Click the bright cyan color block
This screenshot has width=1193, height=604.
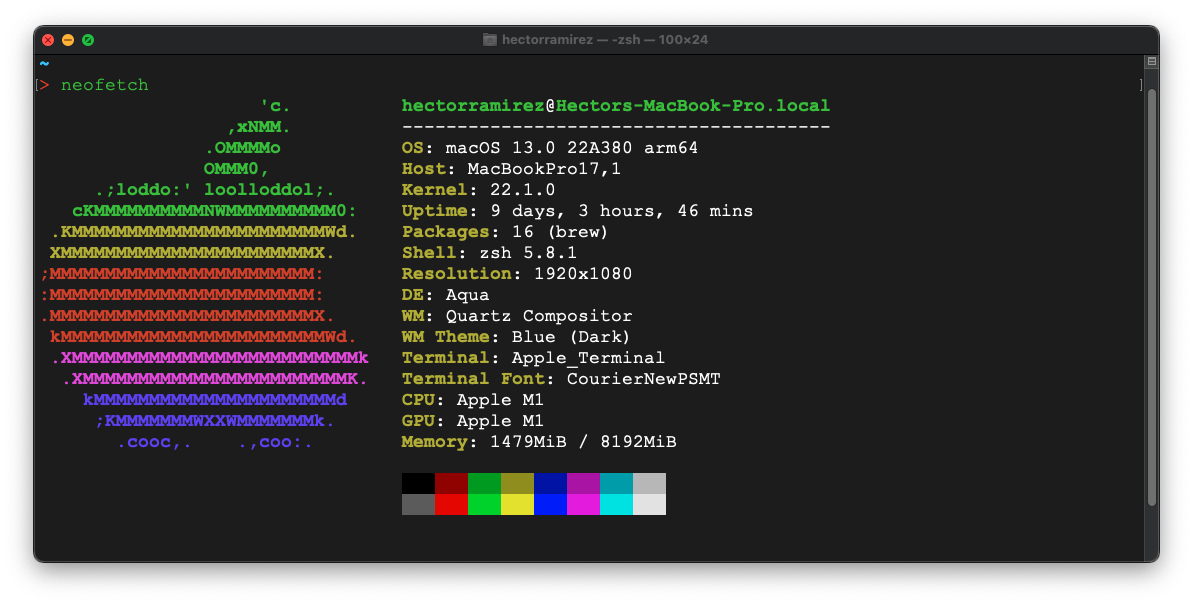[616, 504]
